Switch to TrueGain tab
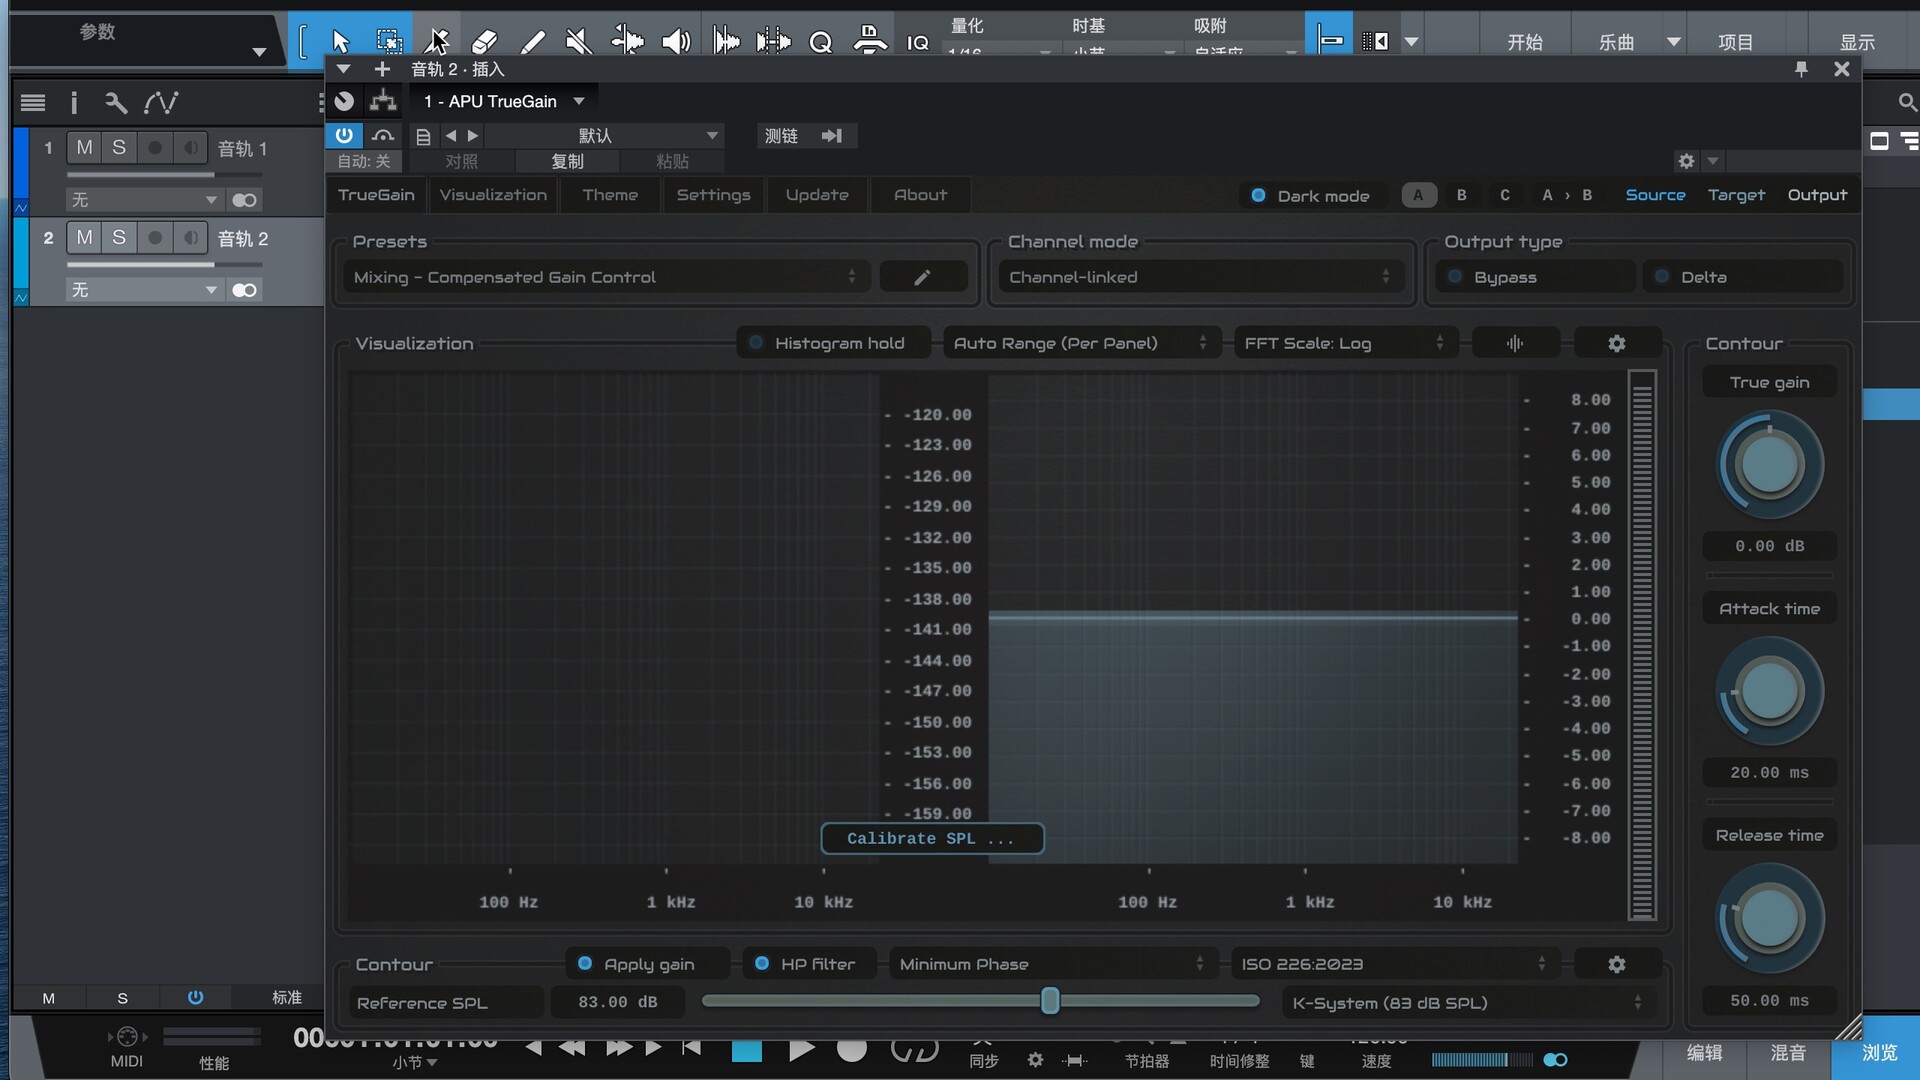This screenshot has height=1080, width=1920. click(376, 195)
